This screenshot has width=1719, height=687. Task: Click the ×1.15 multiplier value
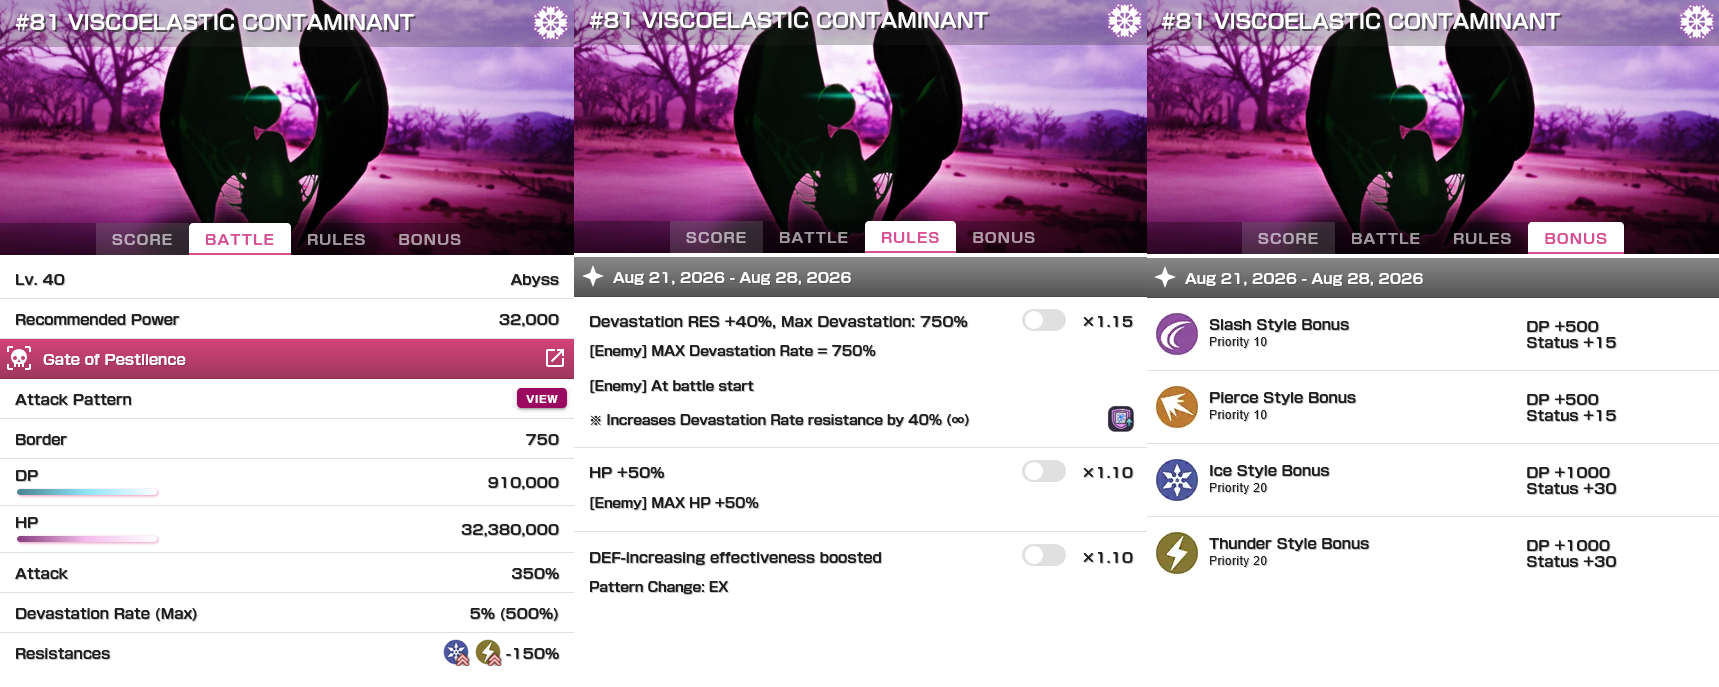click(1107, 321)
